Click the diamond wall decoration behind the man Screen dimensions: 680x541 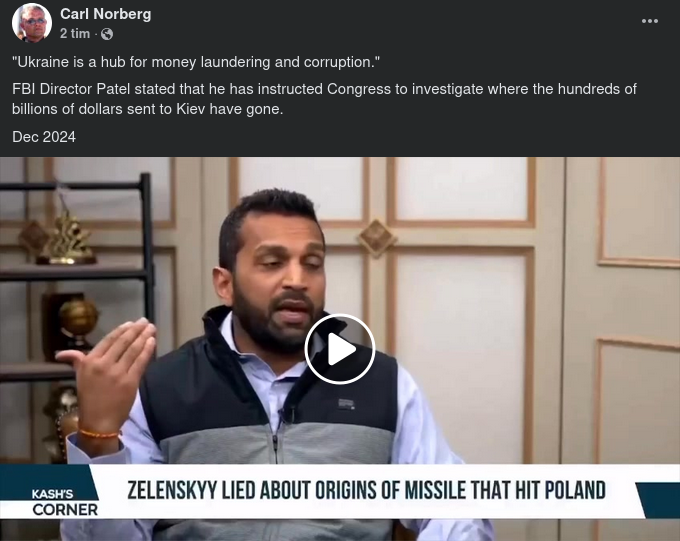(x=375, y=236)
